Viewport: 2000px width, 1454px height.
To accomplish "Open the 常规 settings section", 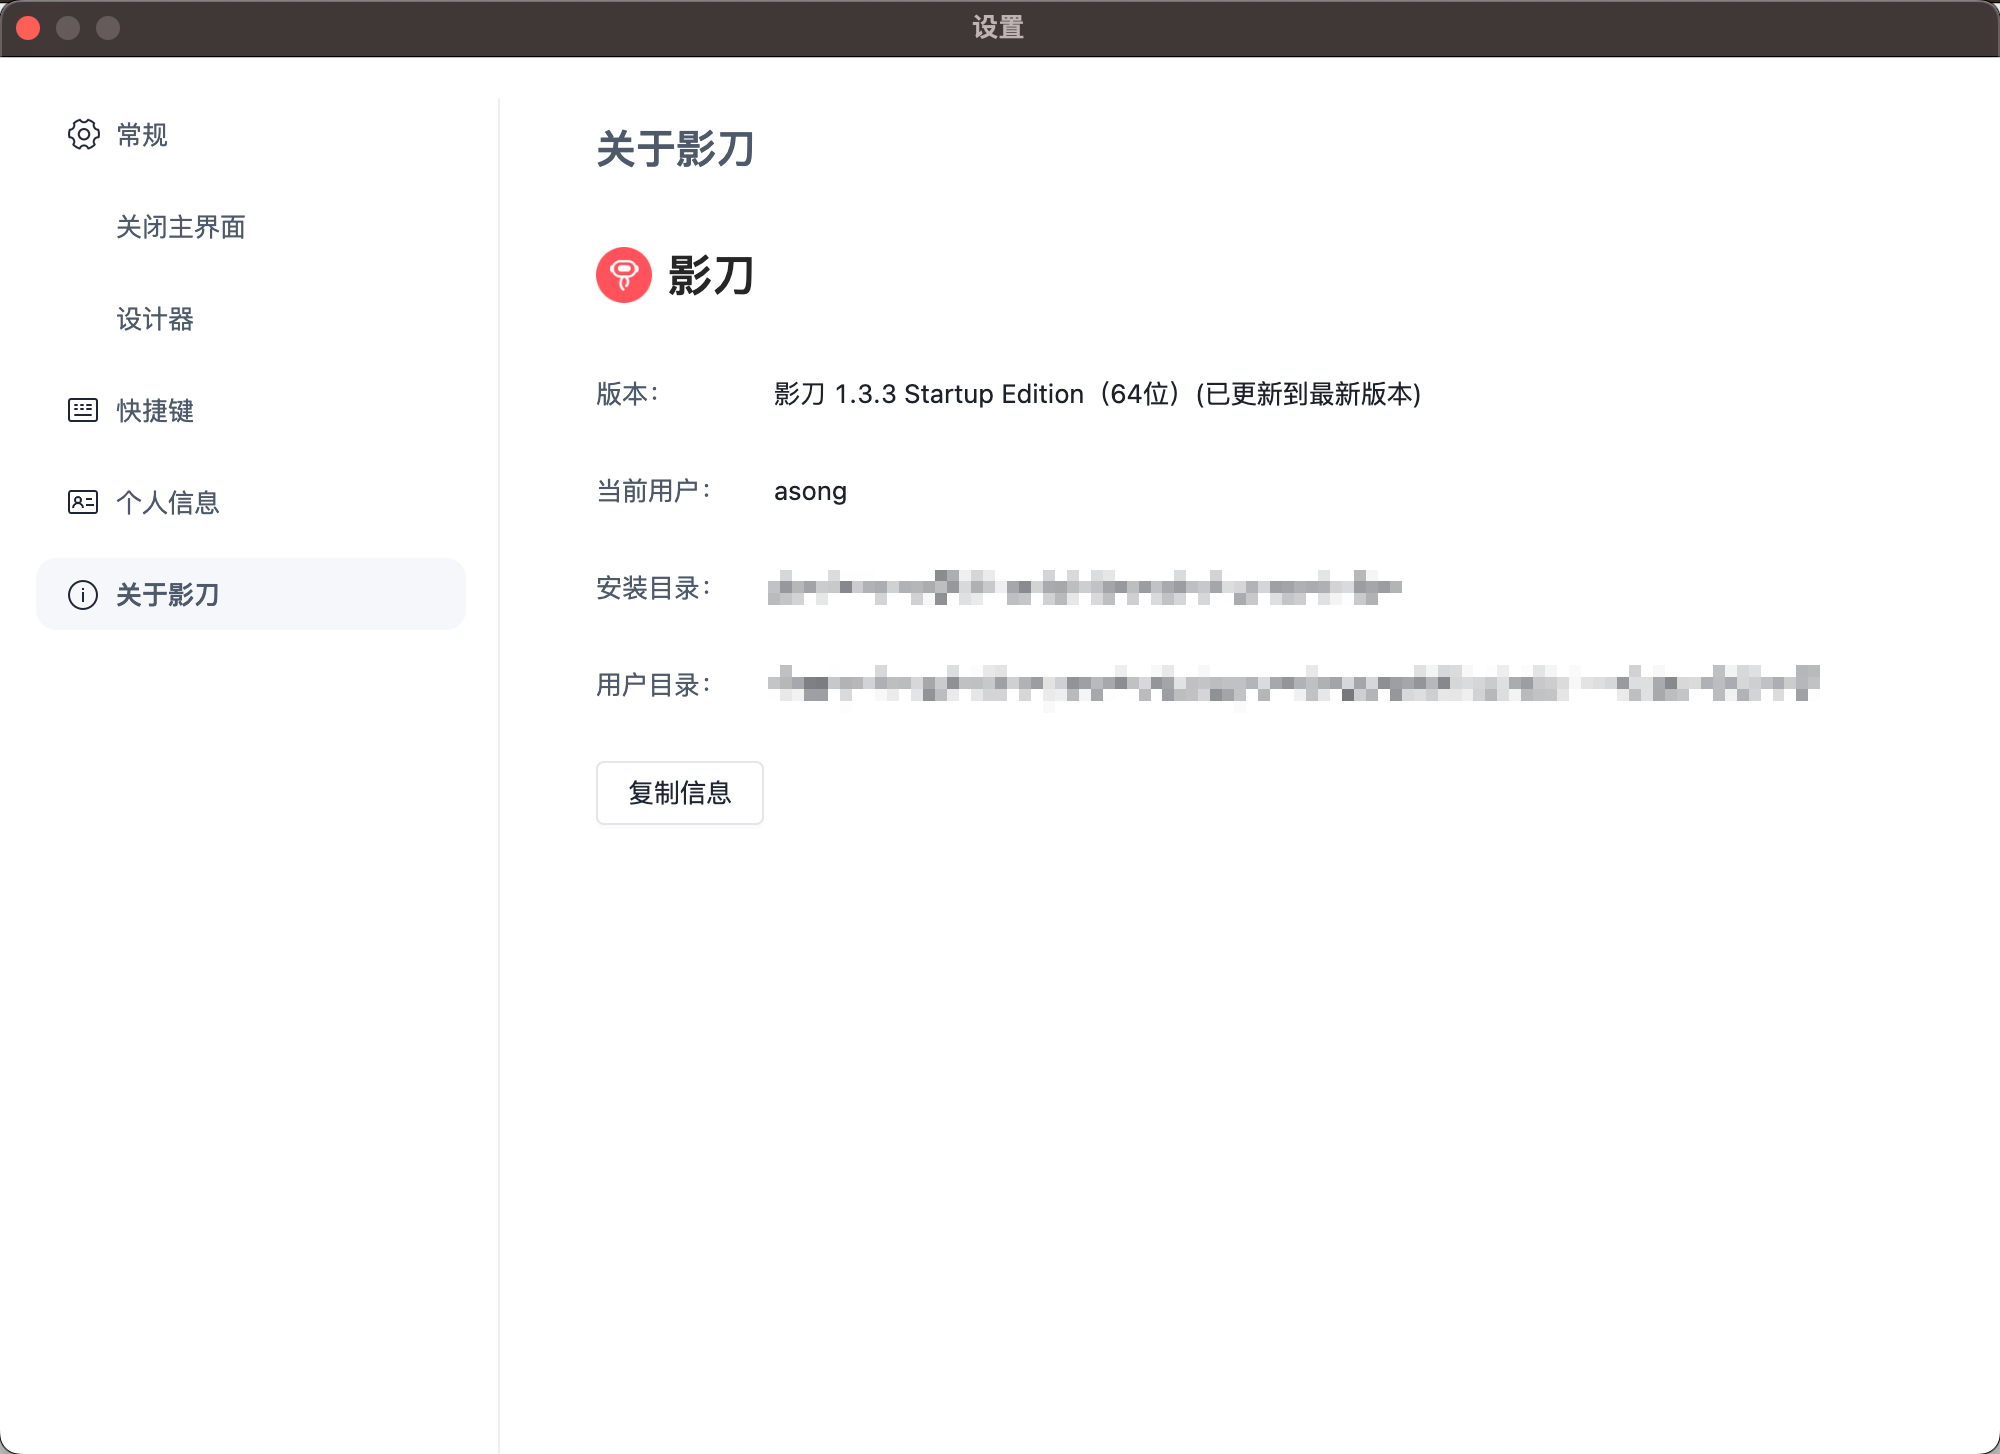I will pyautogui.click(x=142, y=135).
